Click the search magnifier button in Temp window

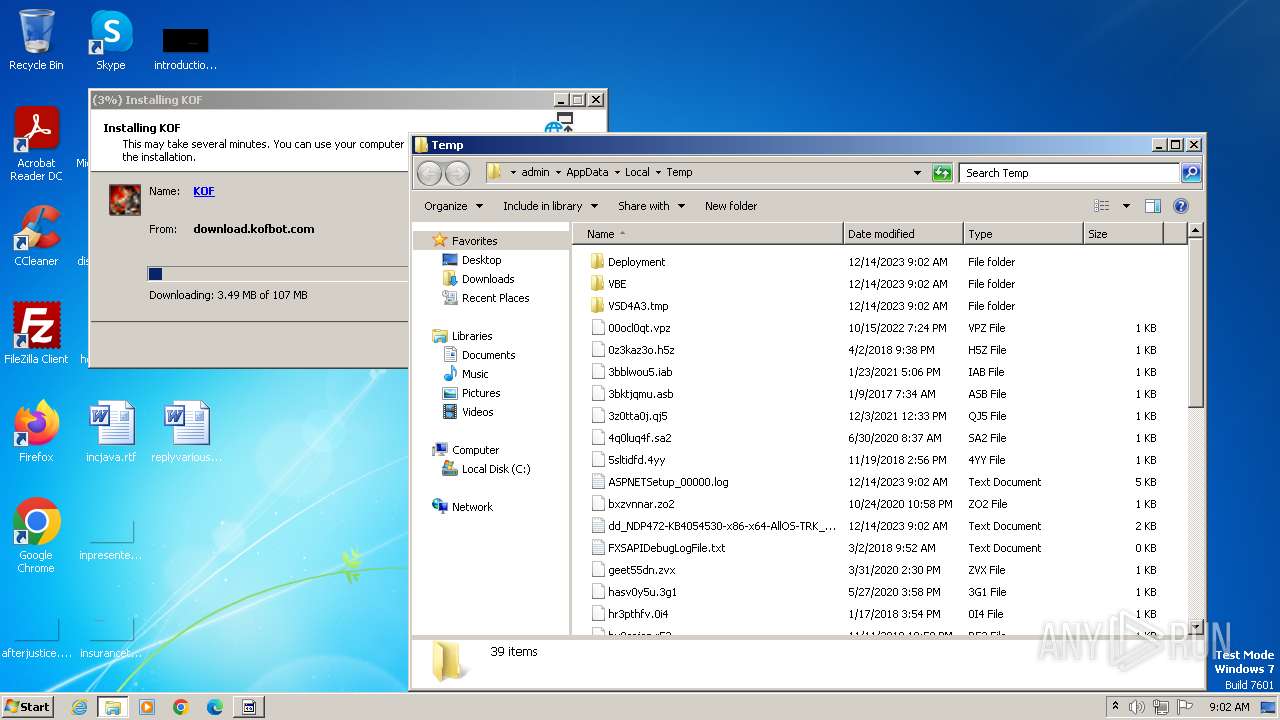pyautogui.click(x=1191, y=173)
